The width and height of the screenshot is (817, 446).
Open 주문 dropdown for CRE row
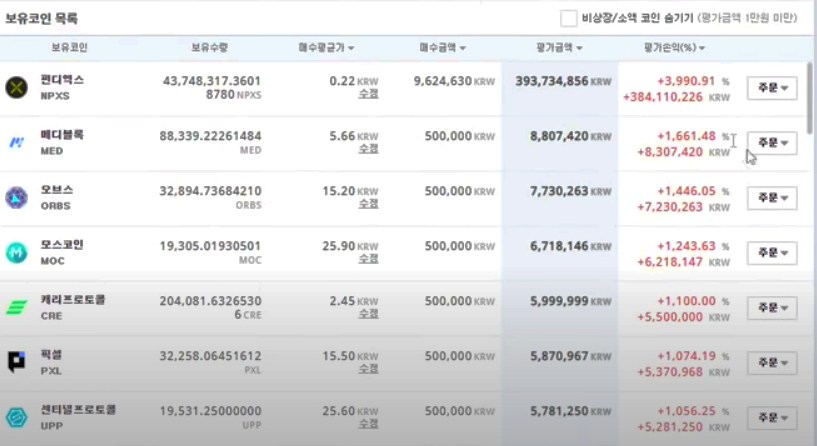pyautogui.click(x=772, y=308)
